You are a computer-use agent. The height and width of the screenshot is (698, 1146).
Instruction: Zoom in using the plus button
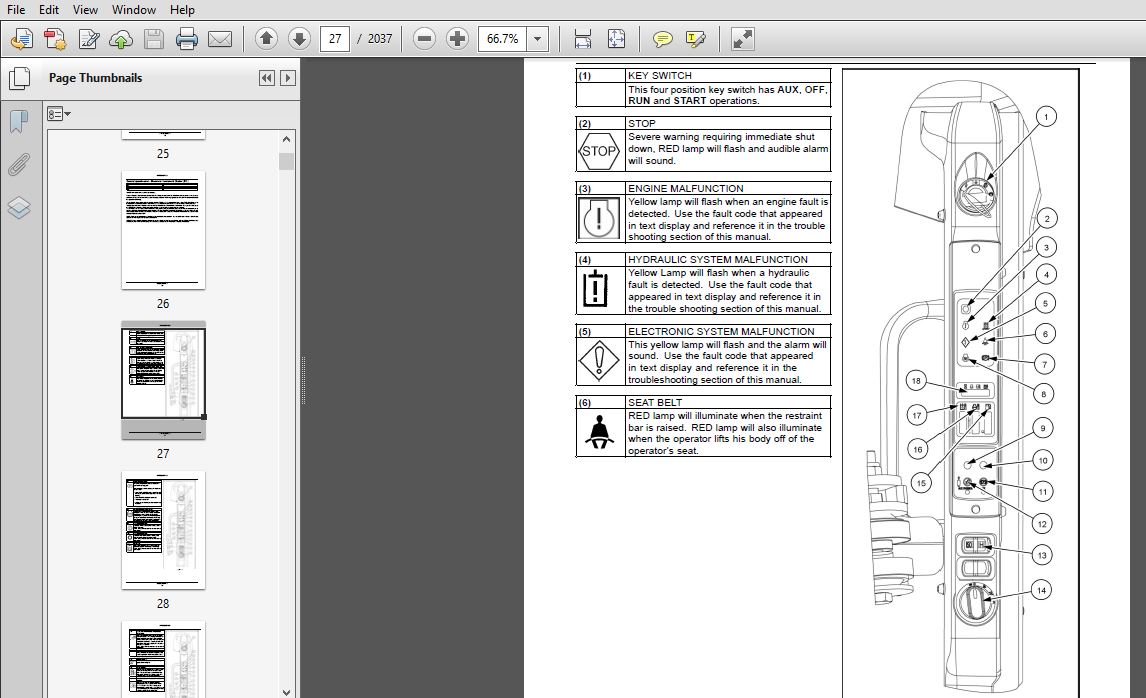click(457, 39)
